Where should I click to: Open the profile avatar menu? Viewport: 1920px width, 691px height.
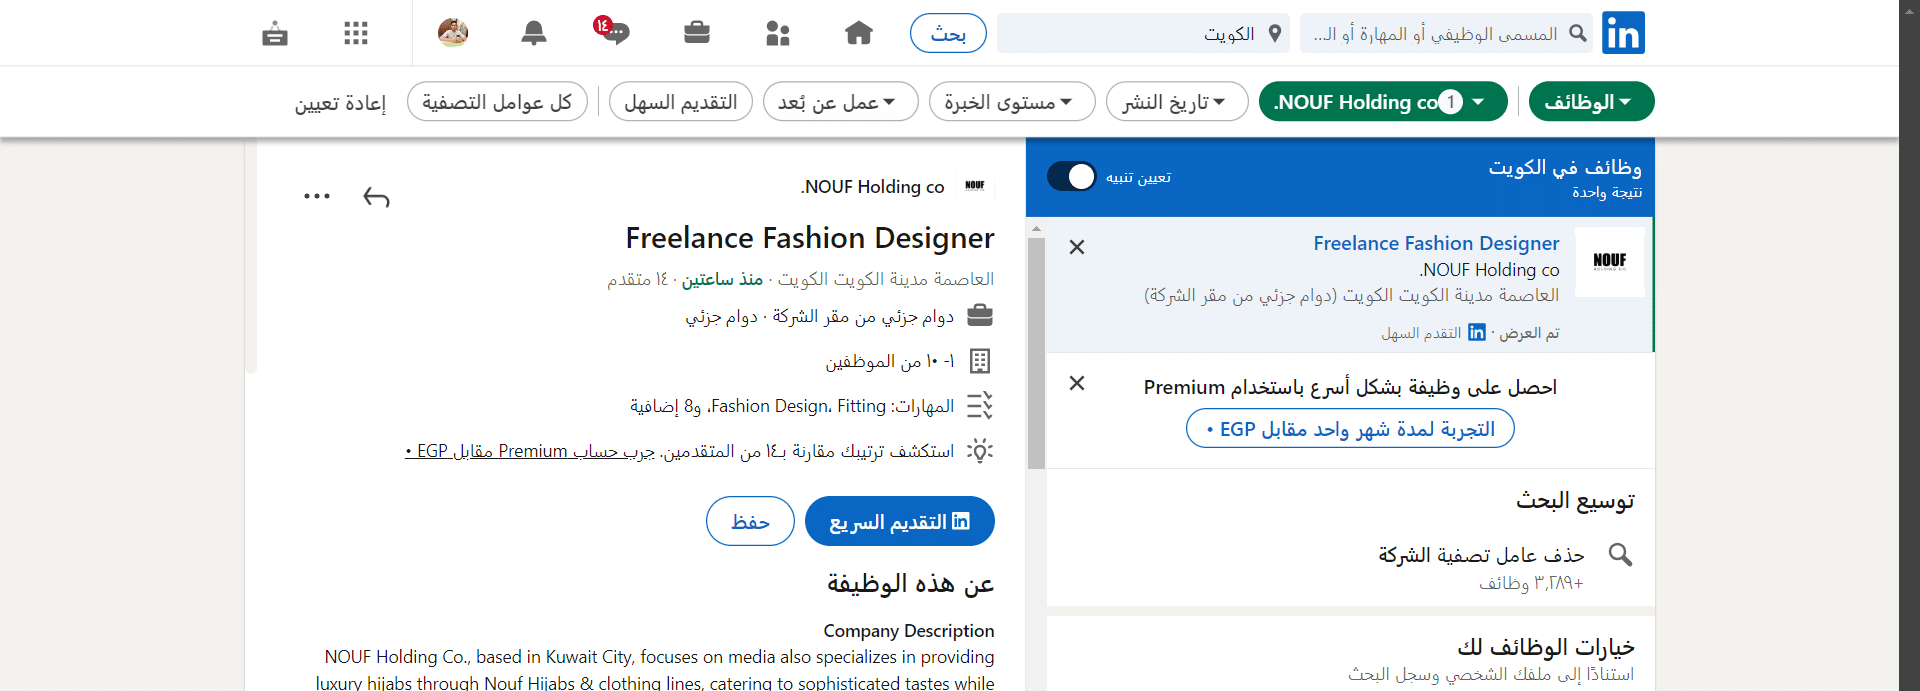pyautogui.click(x=453, y=33)
